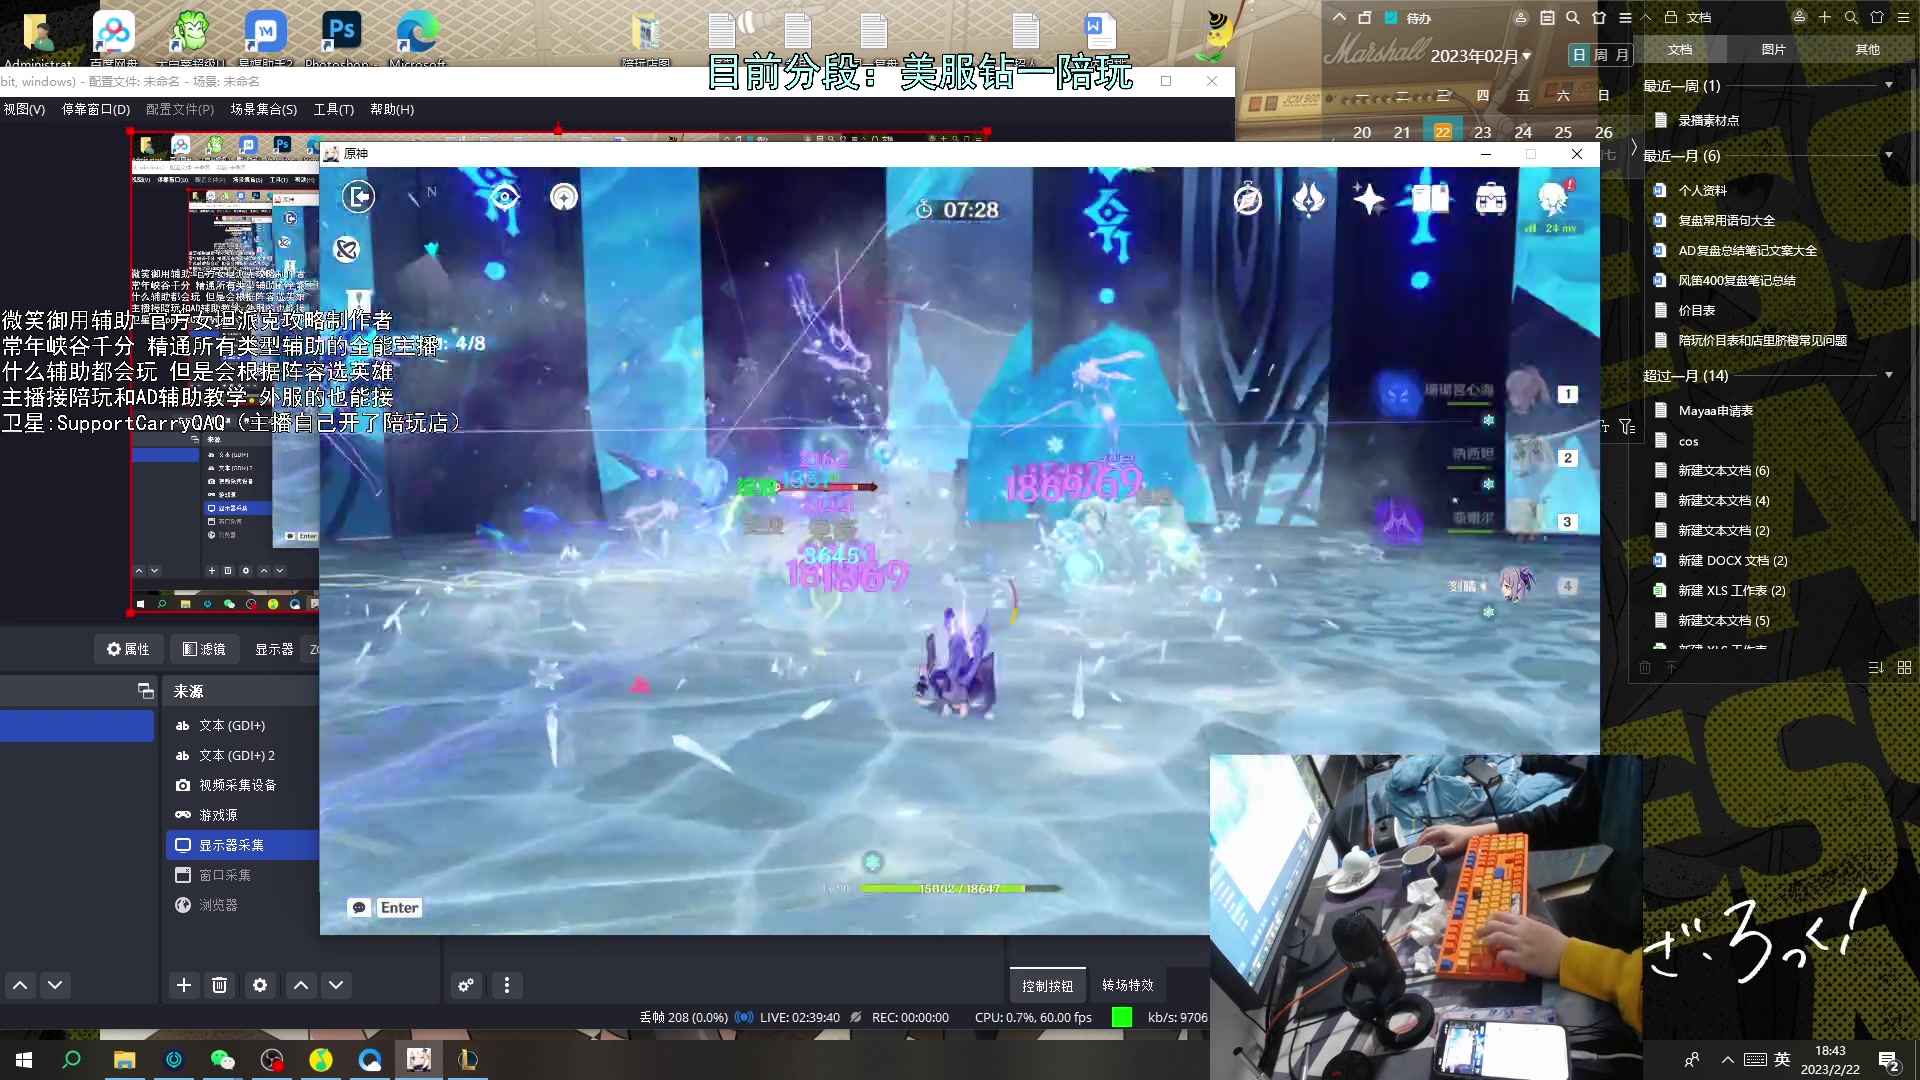Click the League of Legends taskbar icon
1920x1080 pixels.
click(x=468, y=1060)
